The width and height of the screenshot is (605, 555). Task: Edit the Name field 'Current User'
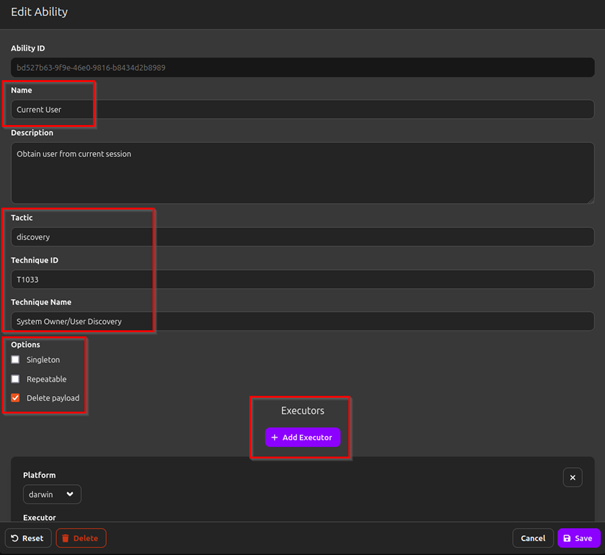(302, 110)
